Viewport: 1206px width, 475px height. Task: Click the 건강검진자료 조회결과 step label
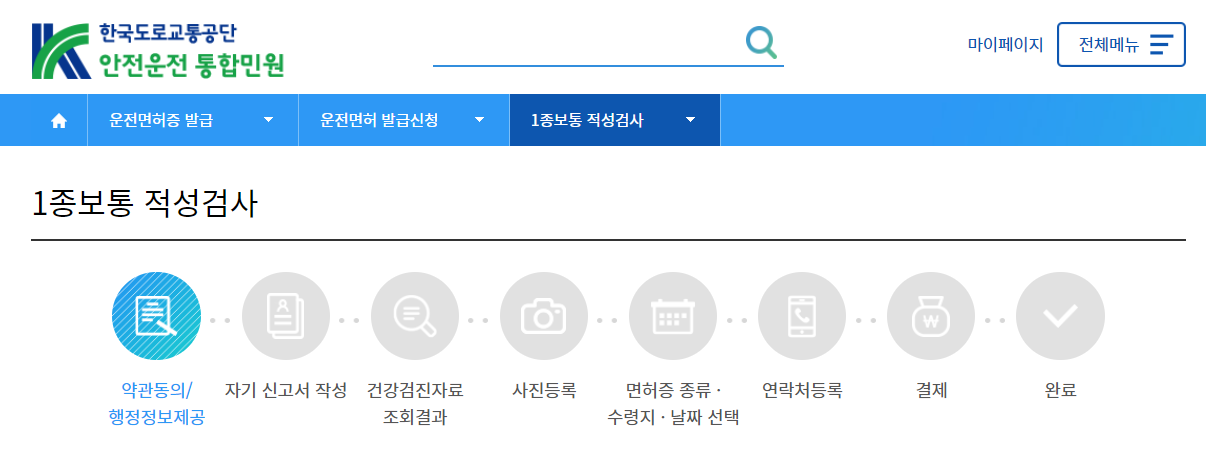415,404
